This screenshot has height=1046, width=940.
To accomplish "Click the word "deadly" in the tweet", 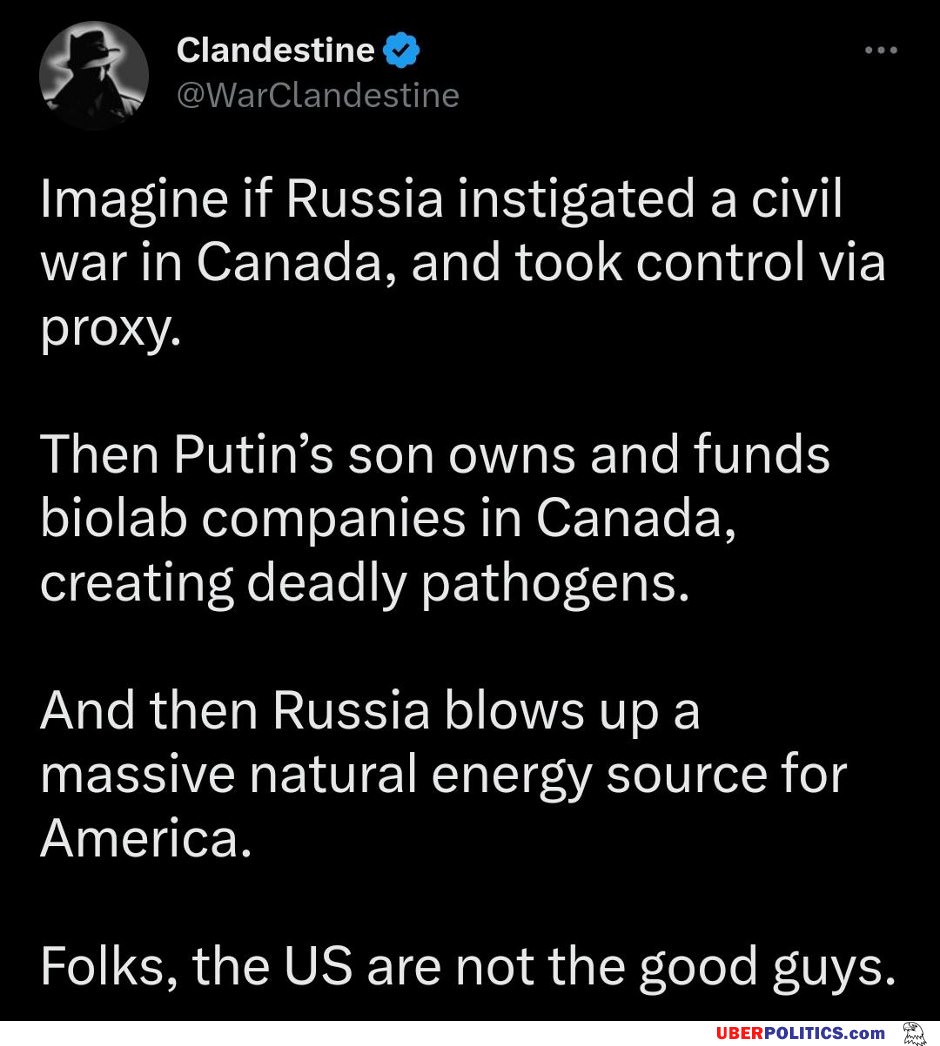I will pyautogui.click(x=326, y=583).
